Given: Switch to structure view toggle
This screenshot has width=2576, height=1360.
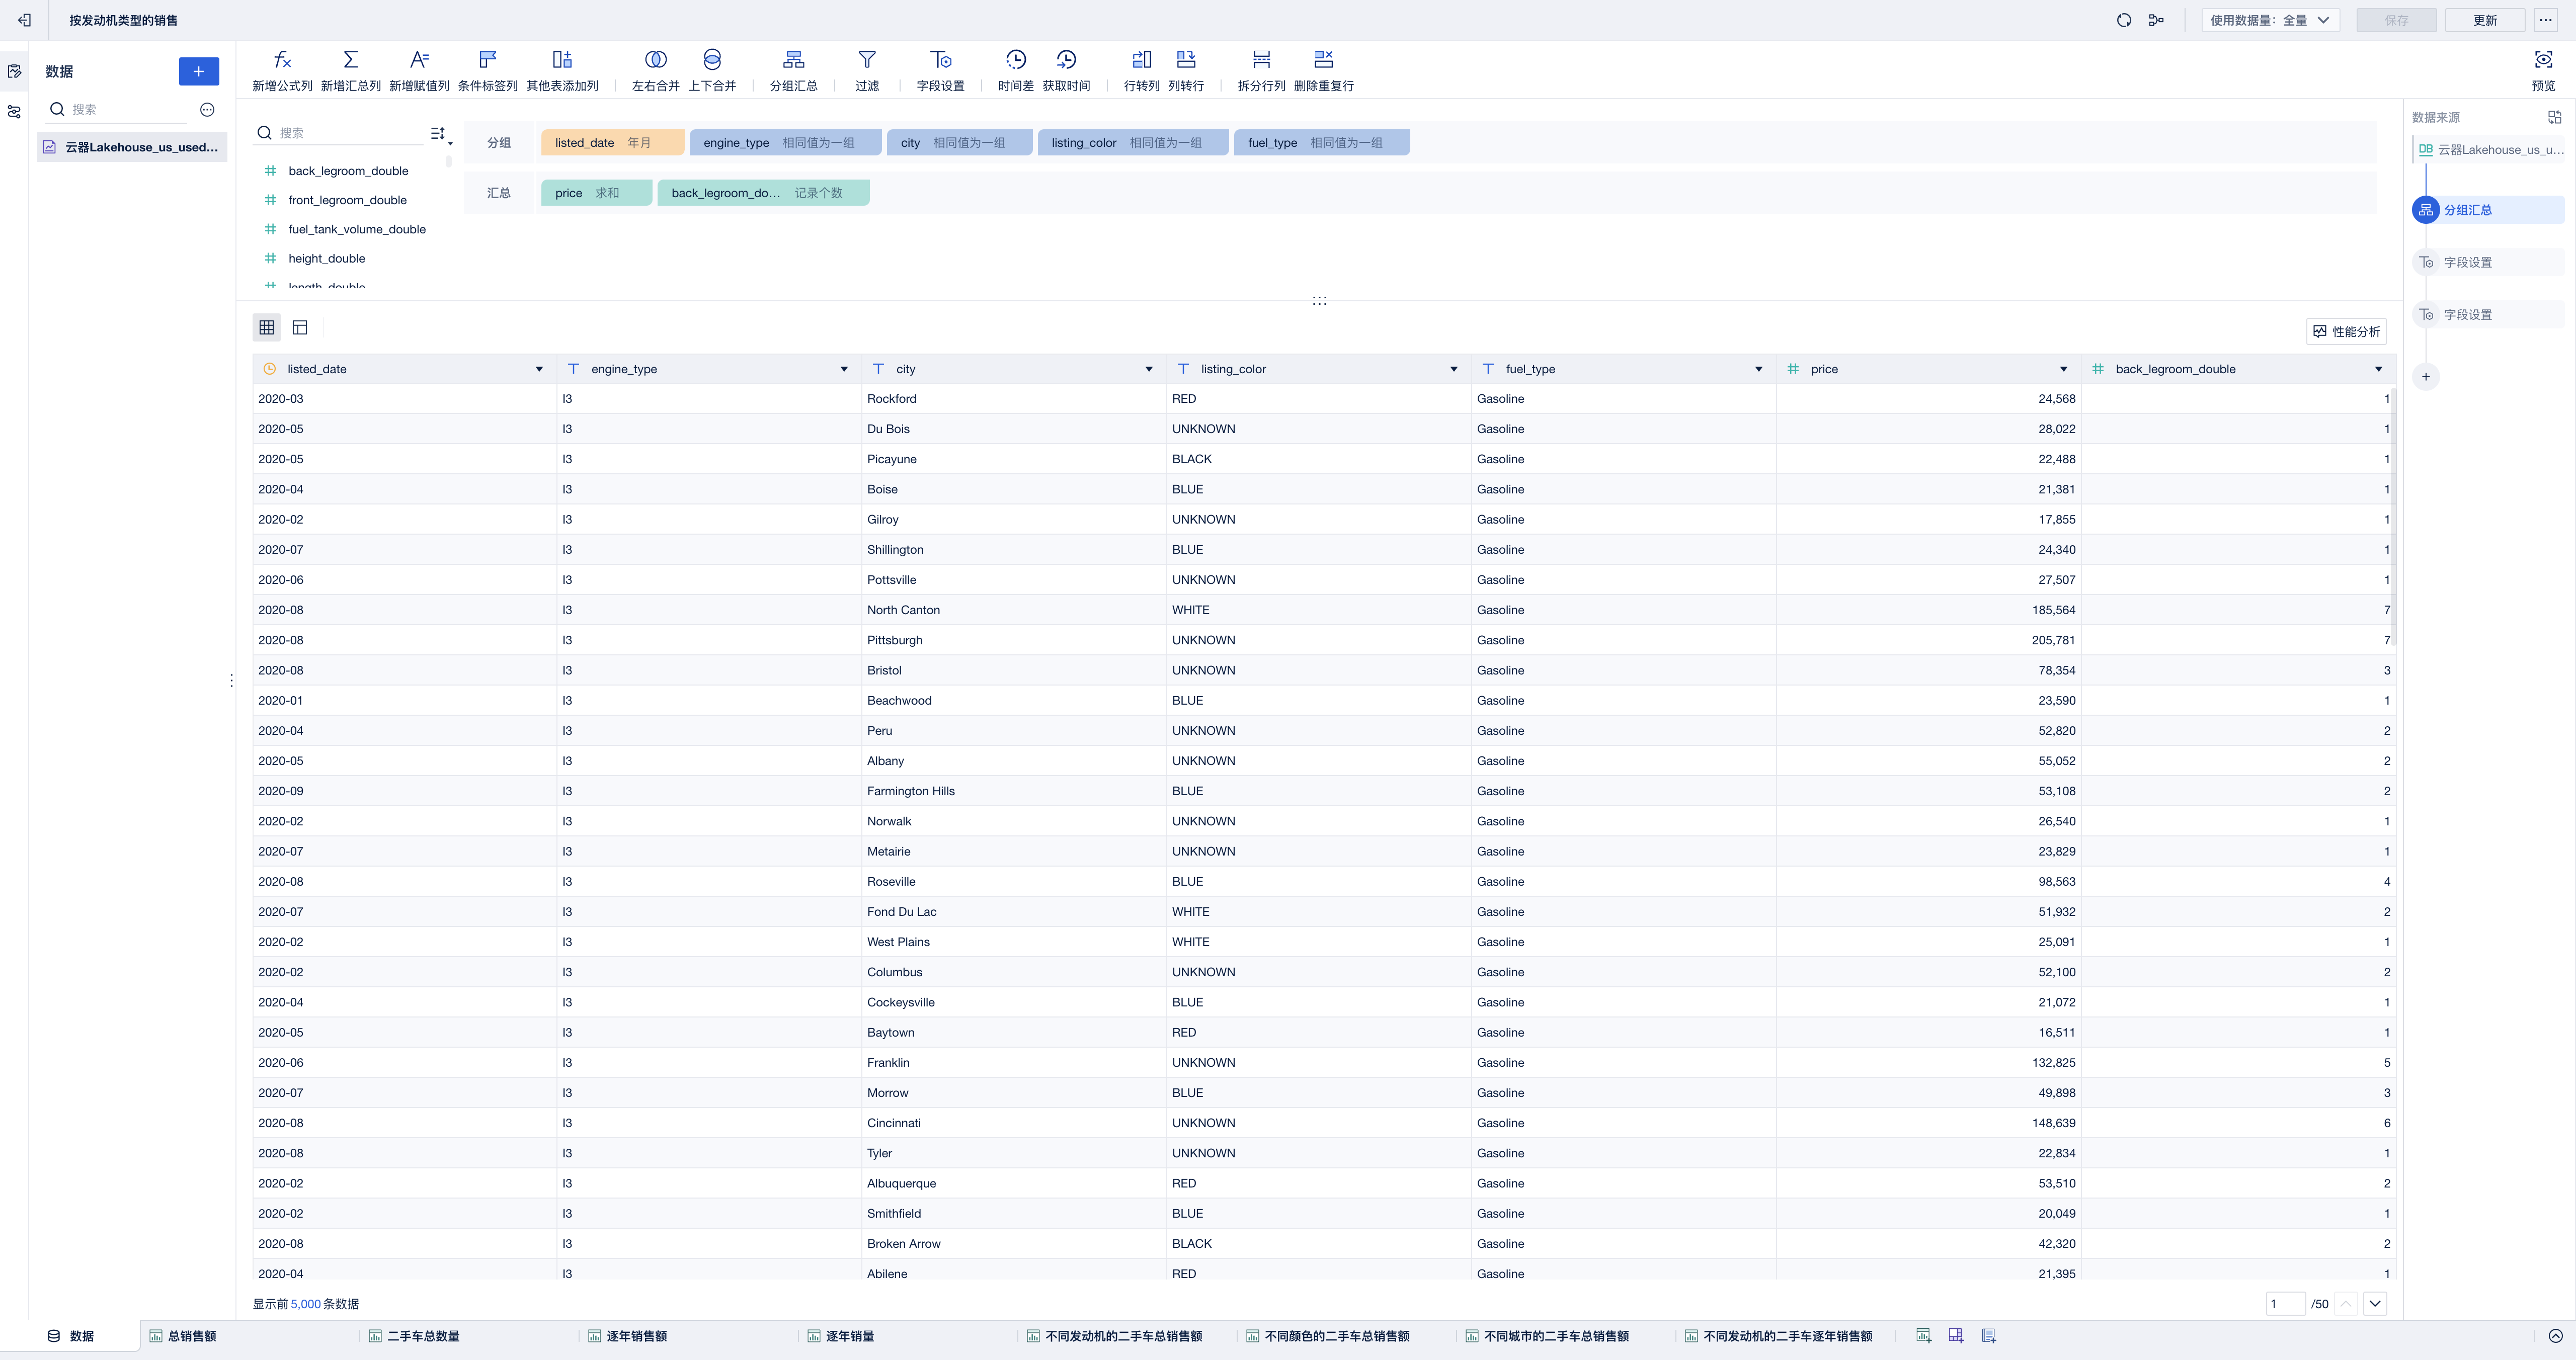Looking at the screenshot, I should [300, 327].
